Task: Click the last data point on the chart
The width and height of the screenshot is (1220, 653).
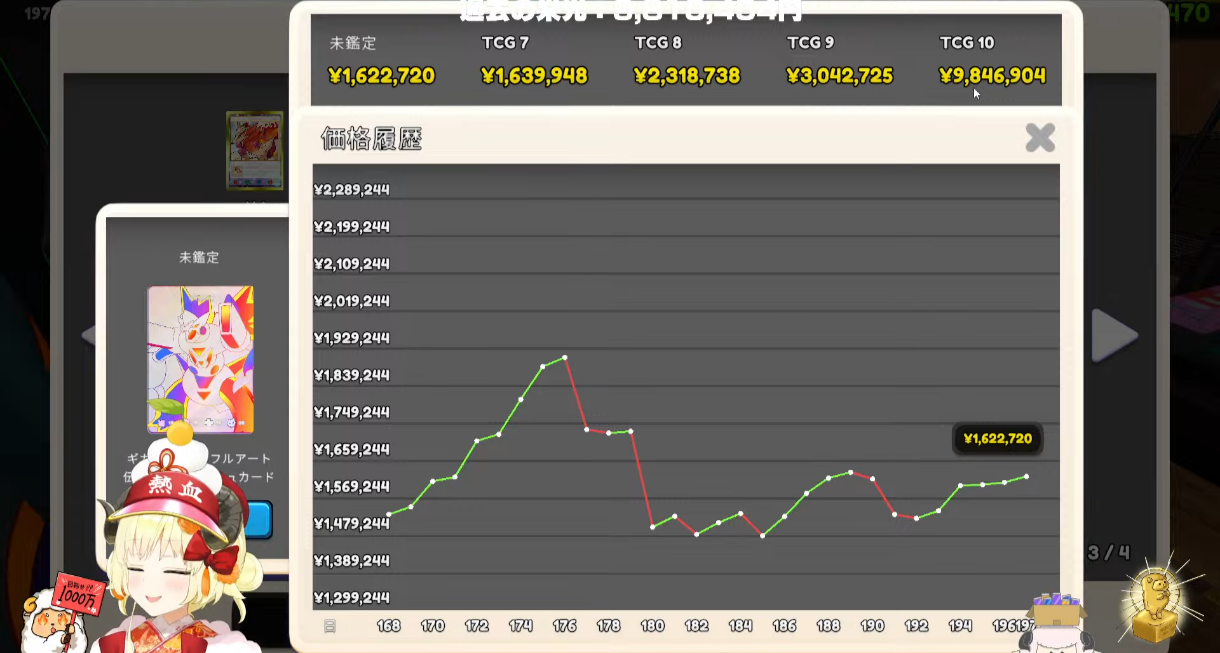Action: (1026, 477)
